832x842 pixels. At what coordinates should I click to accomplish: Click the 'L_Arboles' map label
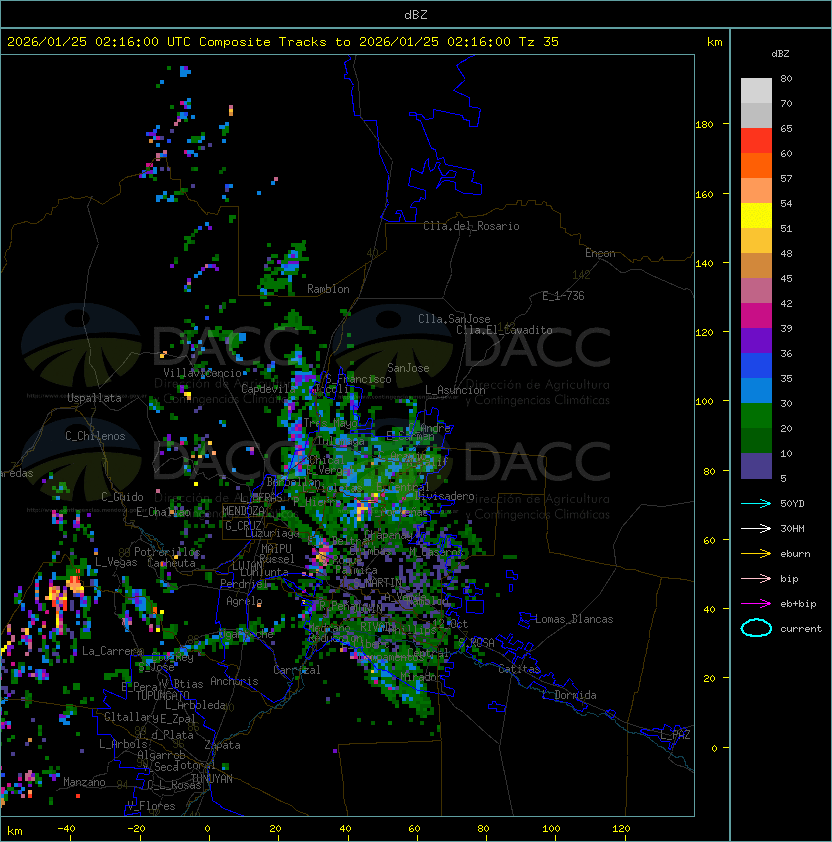tap(123, 744)
